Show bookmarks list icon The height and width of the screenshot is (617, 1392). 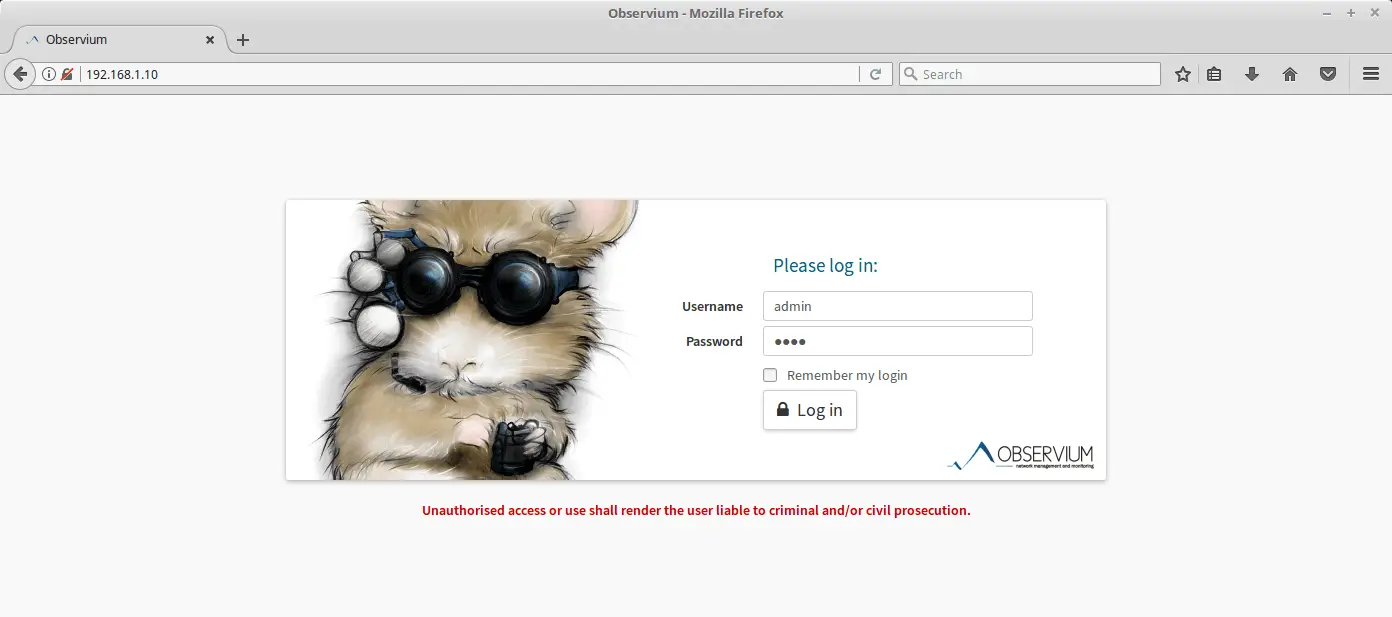pos(1214,74)
